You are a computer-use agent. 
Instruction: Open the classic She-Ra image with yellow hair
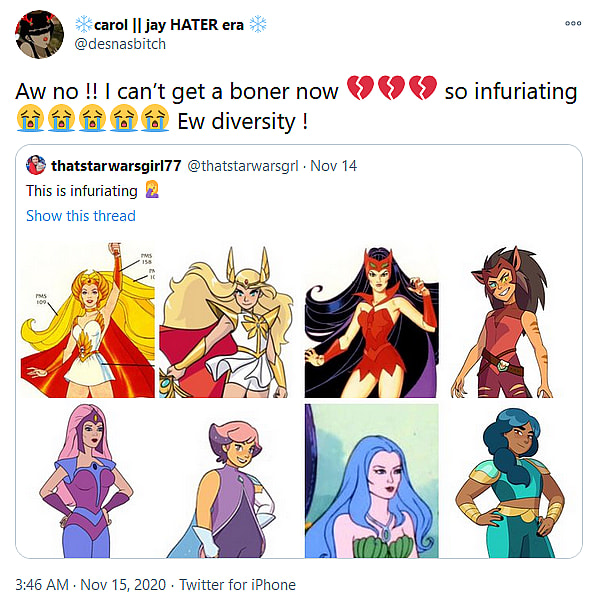[x=88, y=320]
